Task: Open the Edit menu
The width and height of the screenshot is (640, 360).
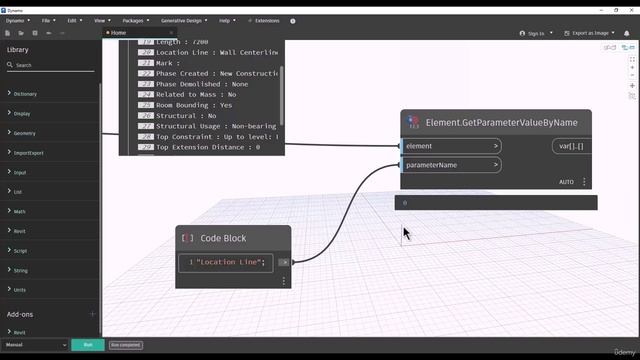Action: (75, 20)
